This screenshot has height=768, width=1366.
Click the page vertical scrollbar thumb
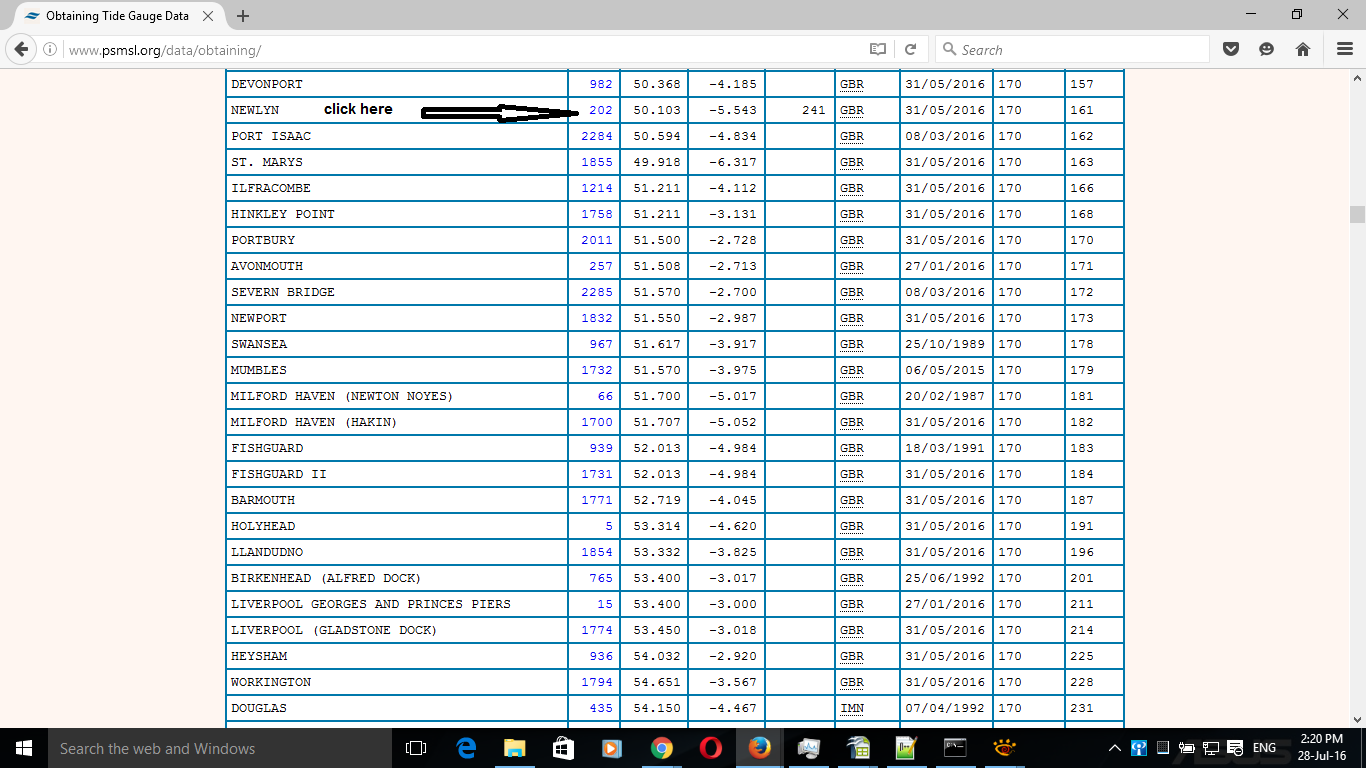pos(1357,214)
